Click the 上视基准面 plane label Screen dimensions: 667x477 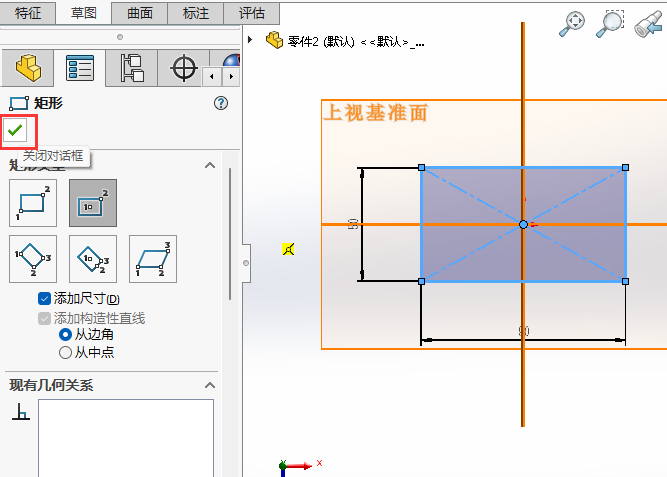(376, 113)
